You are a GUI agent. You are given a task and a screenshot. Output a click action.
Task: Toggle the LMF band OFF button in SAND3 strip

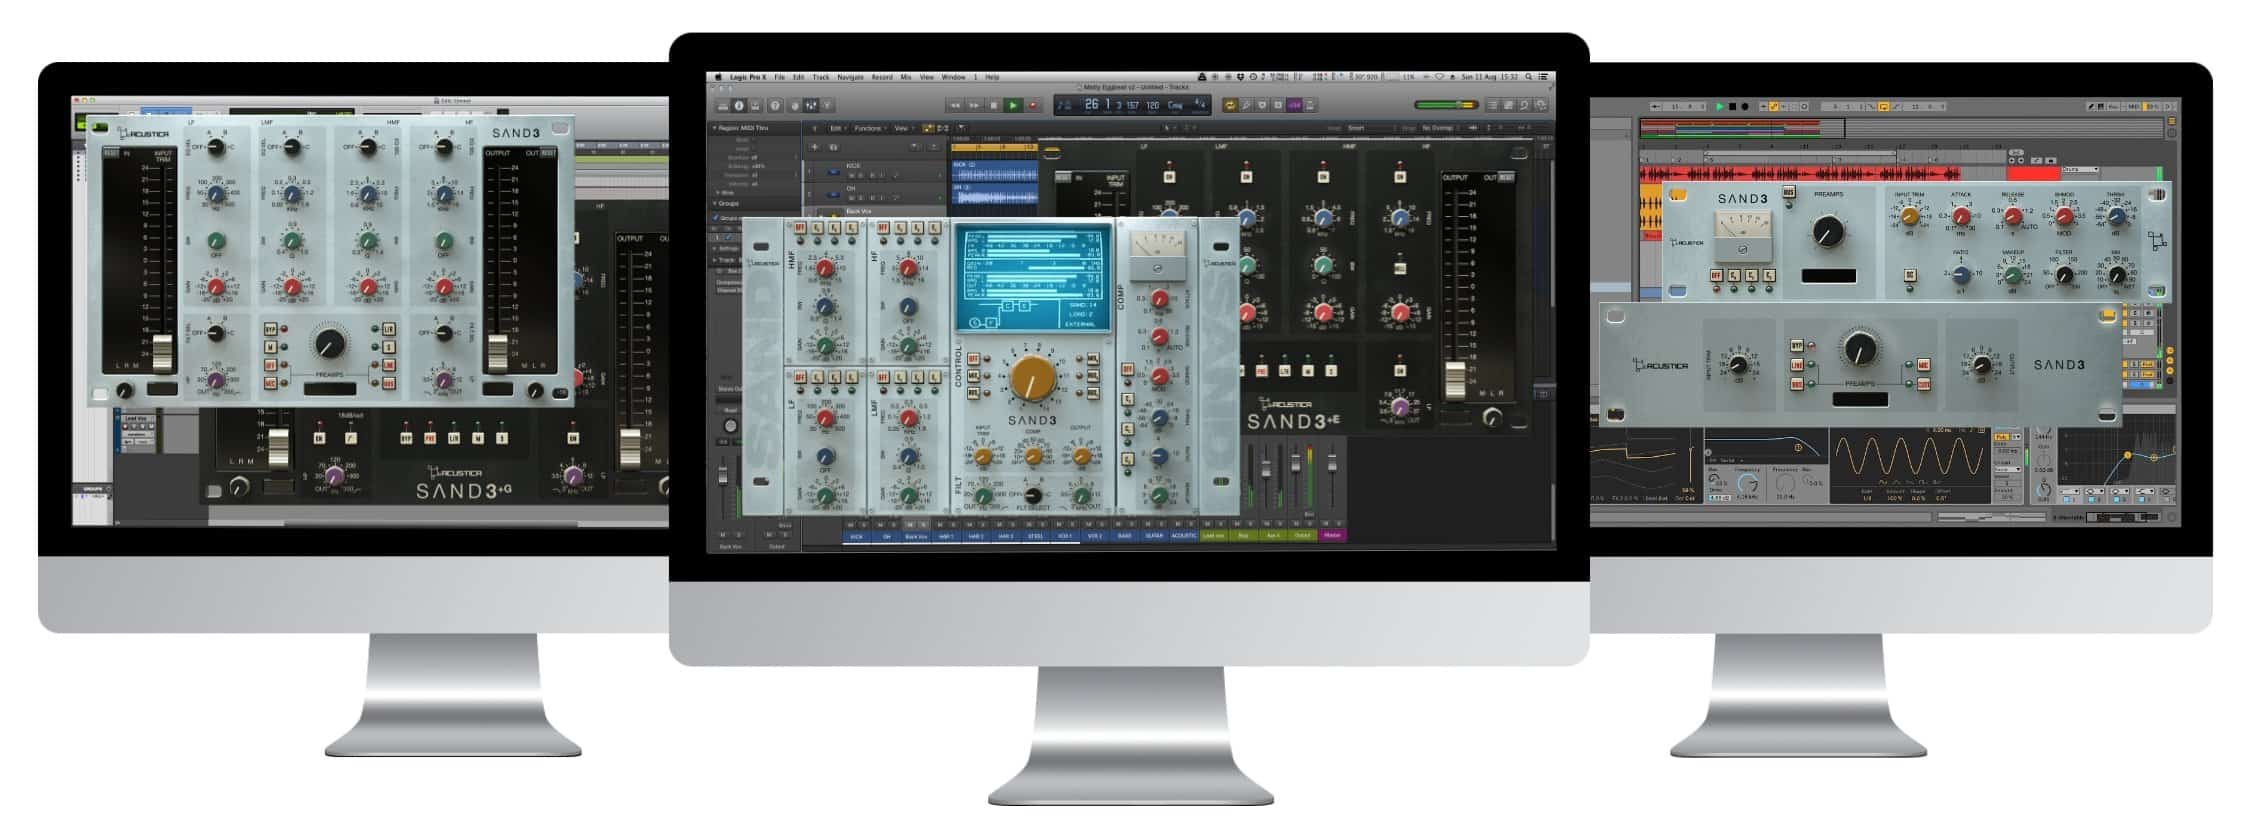[884, 377]
